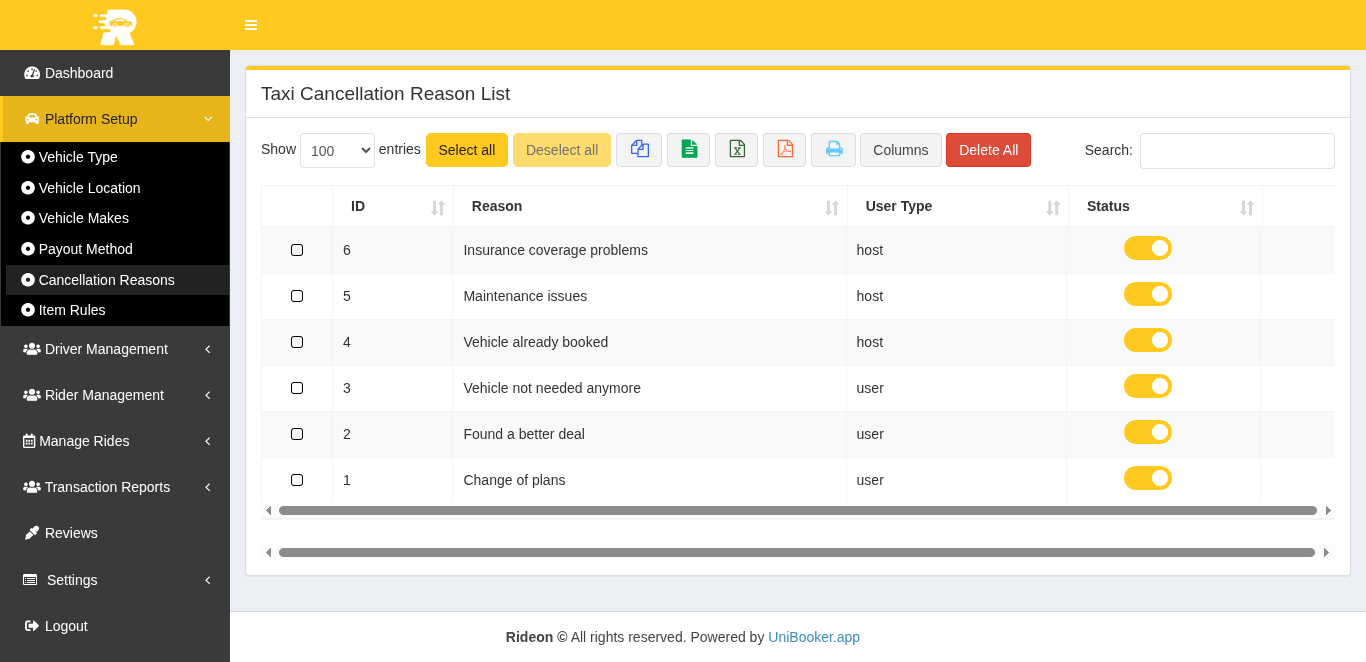Click the copy to clipboard export icon
This screenshot has height=662, width=1366.
639,150
